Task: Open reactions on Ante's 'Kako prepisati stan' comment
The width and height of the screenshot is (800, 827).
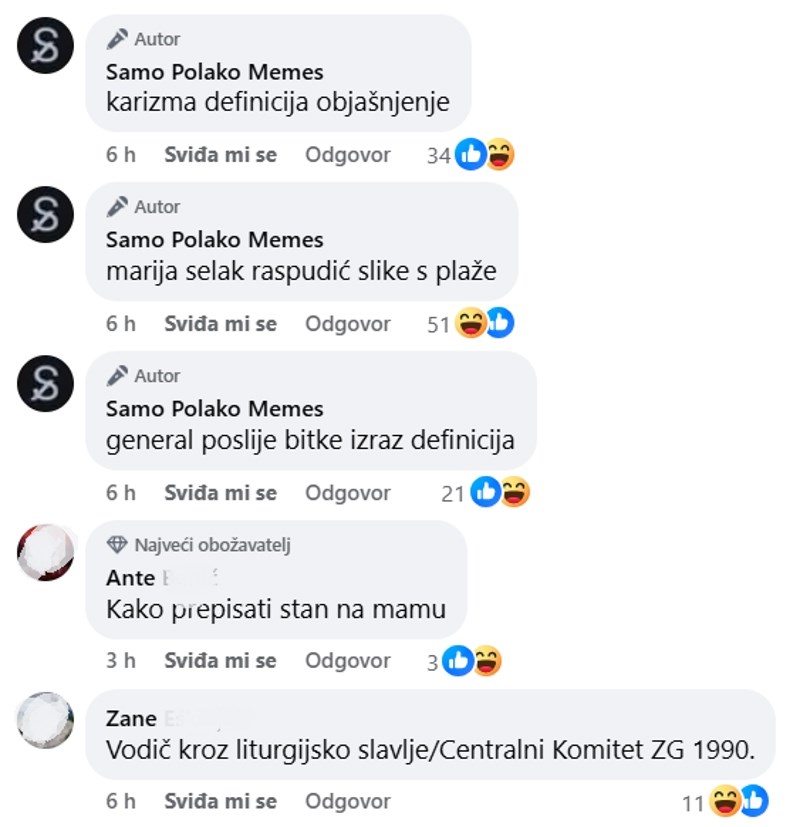Action: (464, 661)
